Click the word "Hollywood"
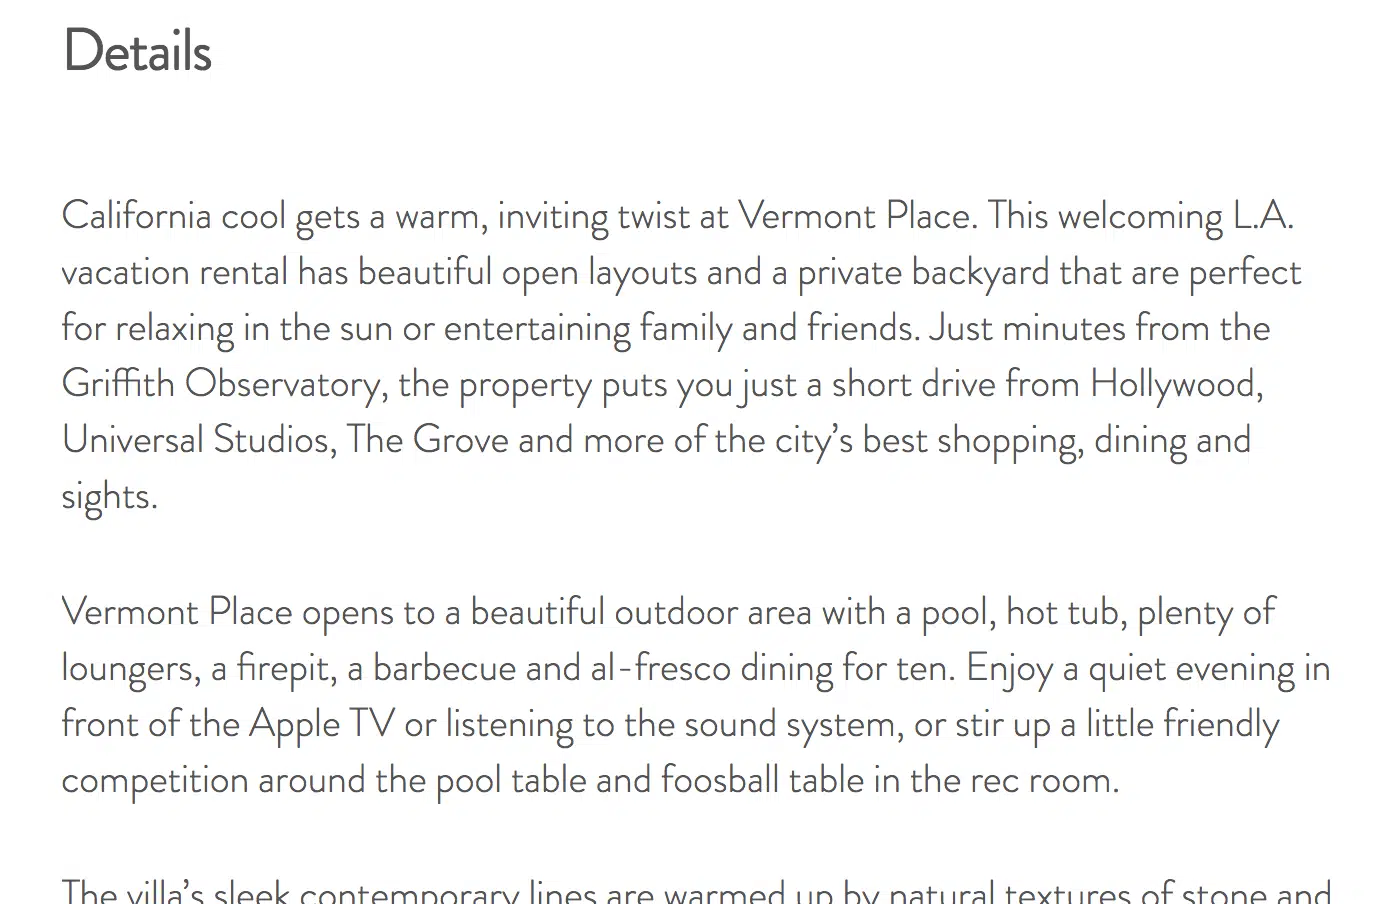Screen dimensions: 1378x904 pos(1174,384)
